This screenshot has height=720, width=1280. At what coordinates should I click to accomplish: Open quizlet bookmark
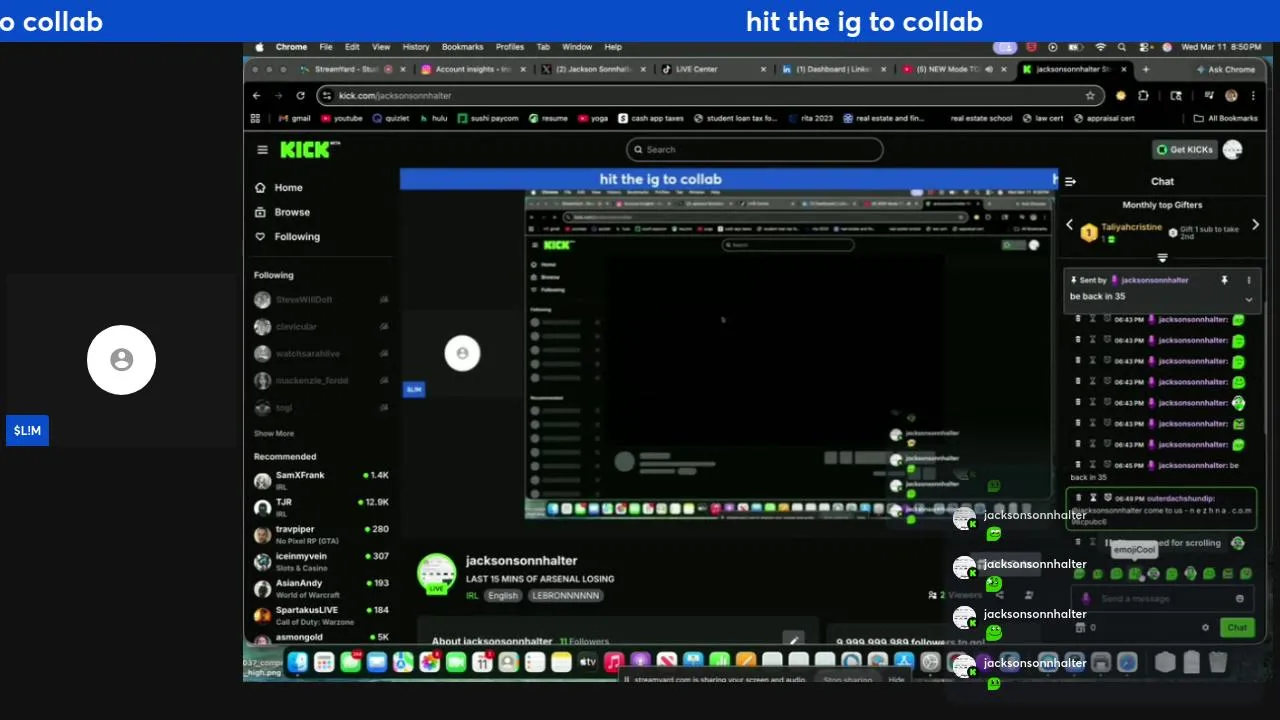coord(391,118)
